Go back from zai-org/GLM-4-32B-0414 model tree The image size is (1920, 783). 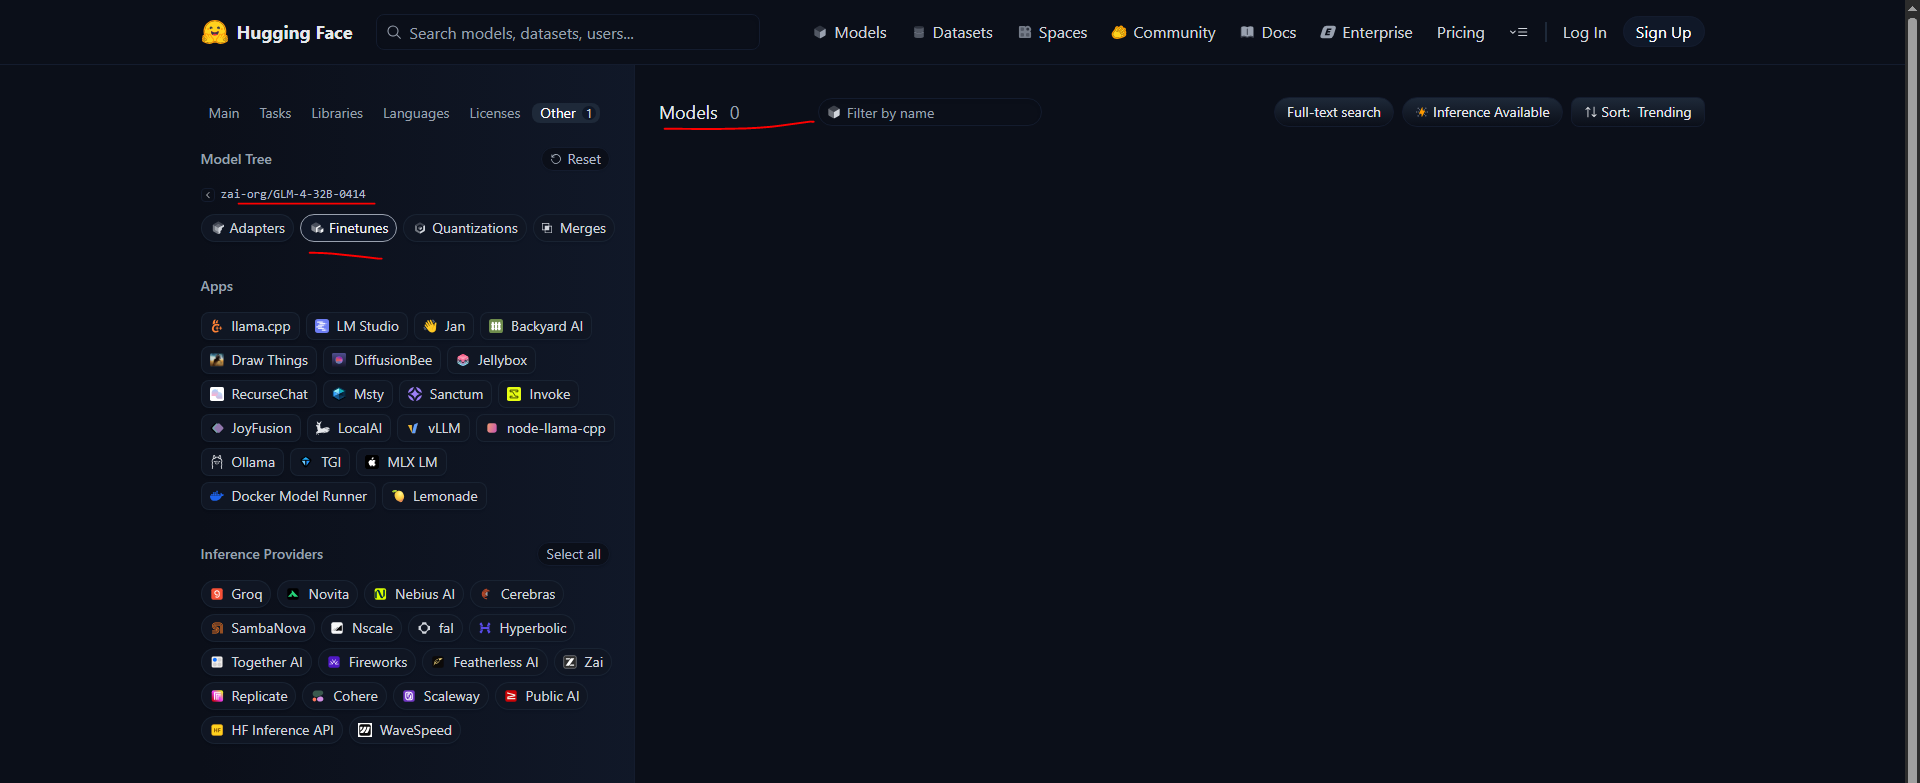point(208,195)
